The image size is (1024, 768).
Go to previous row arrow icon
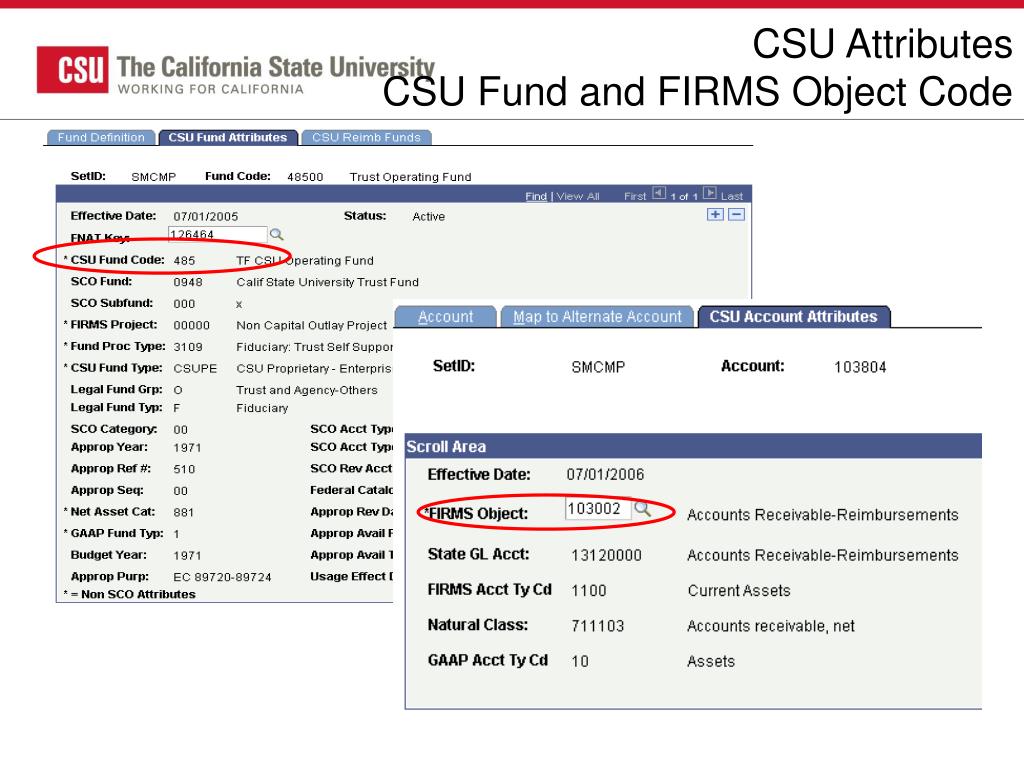[659, 193]
